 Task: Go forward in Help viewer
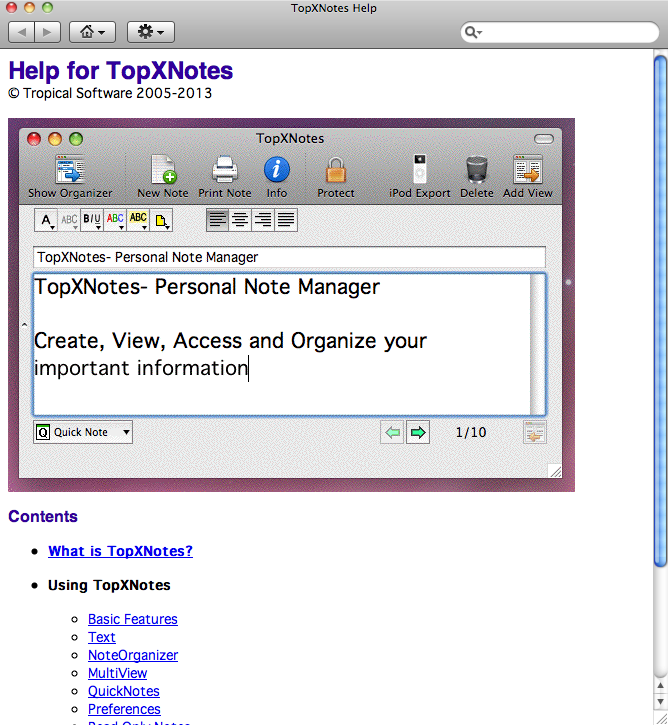[x=48, y=32]
